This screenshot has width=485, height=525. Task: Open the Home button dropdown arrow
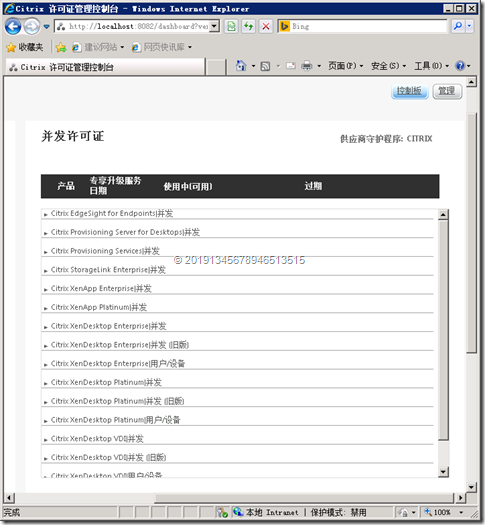[x=253, y=66]
